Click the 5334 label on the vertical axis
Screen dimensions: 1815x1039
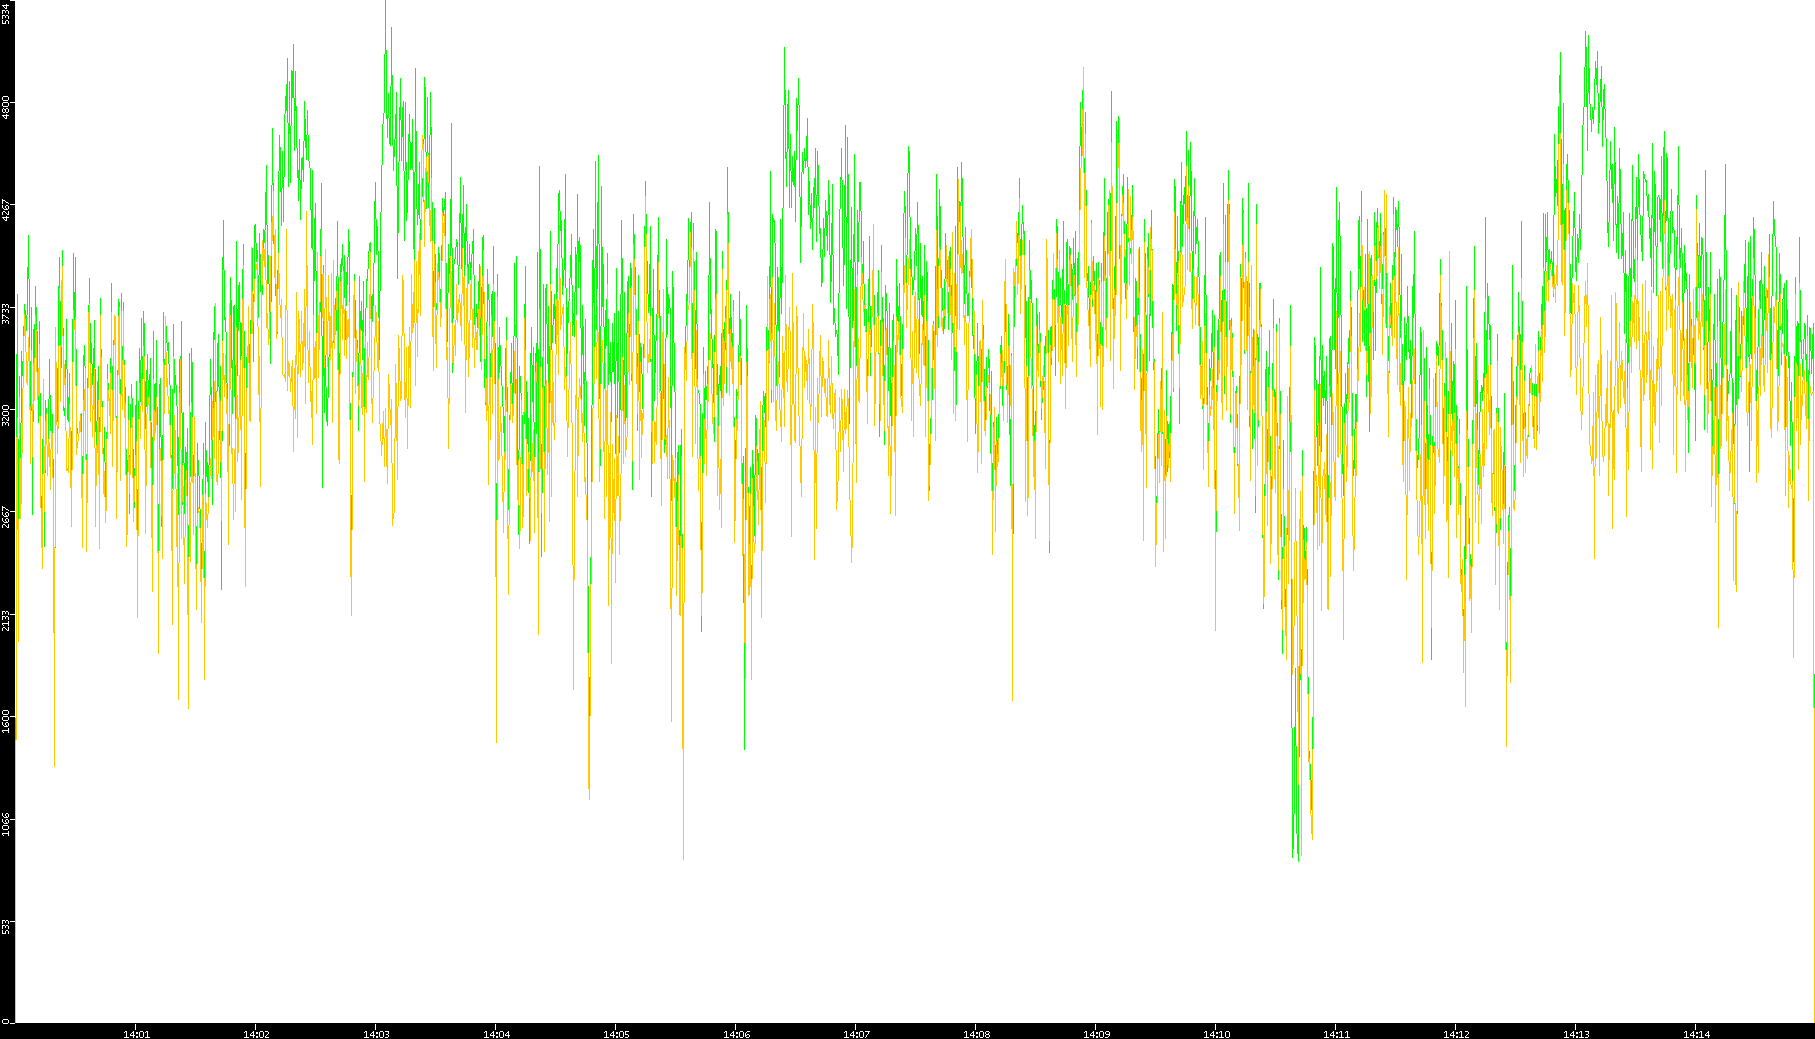pos(7,13)
